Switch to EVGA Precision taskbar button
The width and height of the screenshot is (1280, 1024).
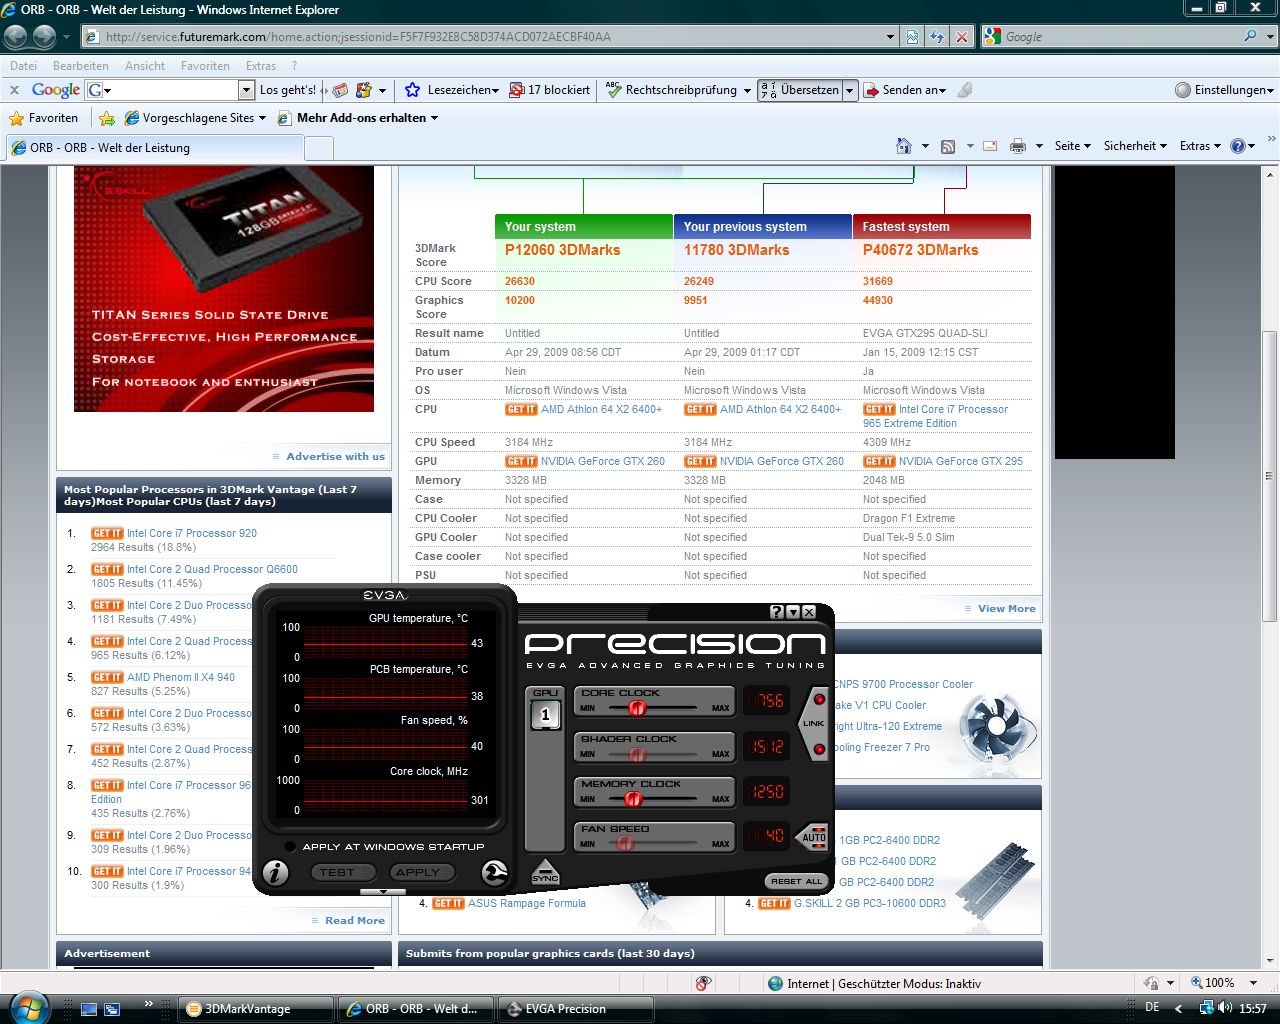pos(576,1009)
